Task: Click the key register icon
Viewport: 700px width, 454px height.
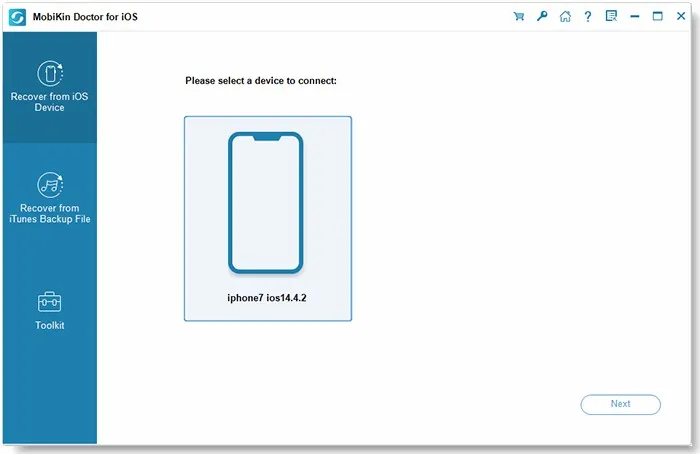Action: coord(542,16)
